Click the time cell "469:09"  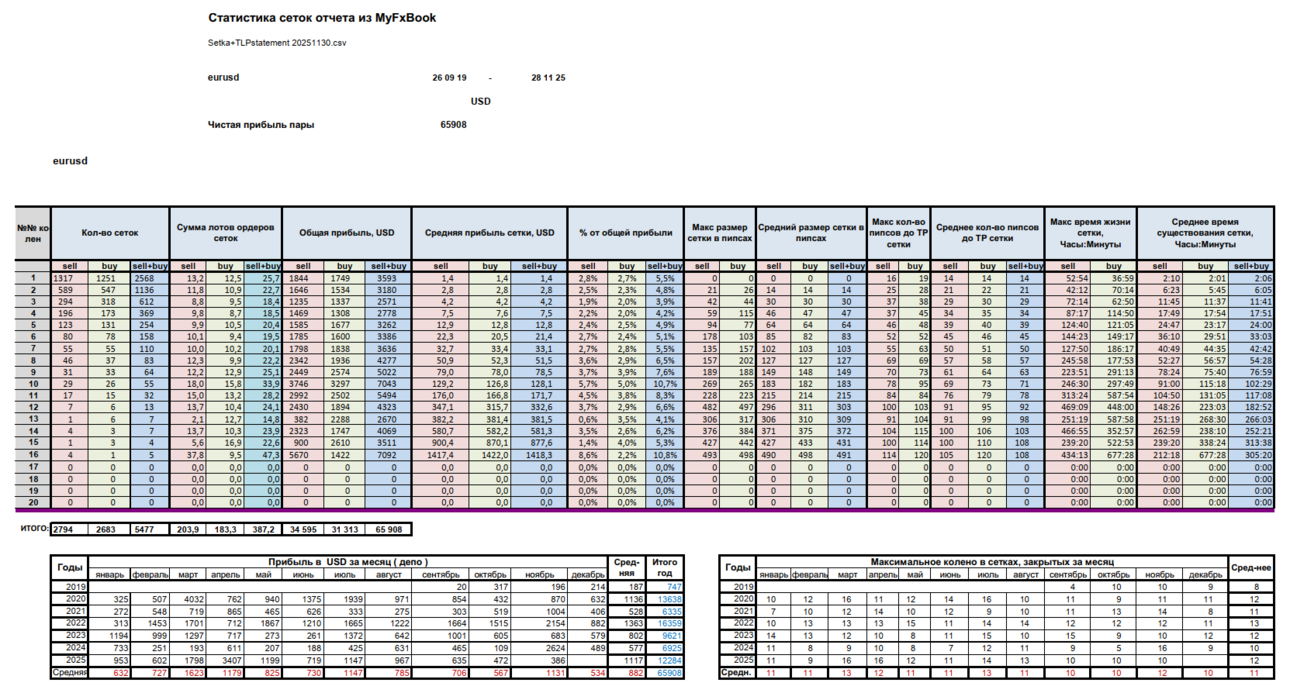click(1068, 407)
